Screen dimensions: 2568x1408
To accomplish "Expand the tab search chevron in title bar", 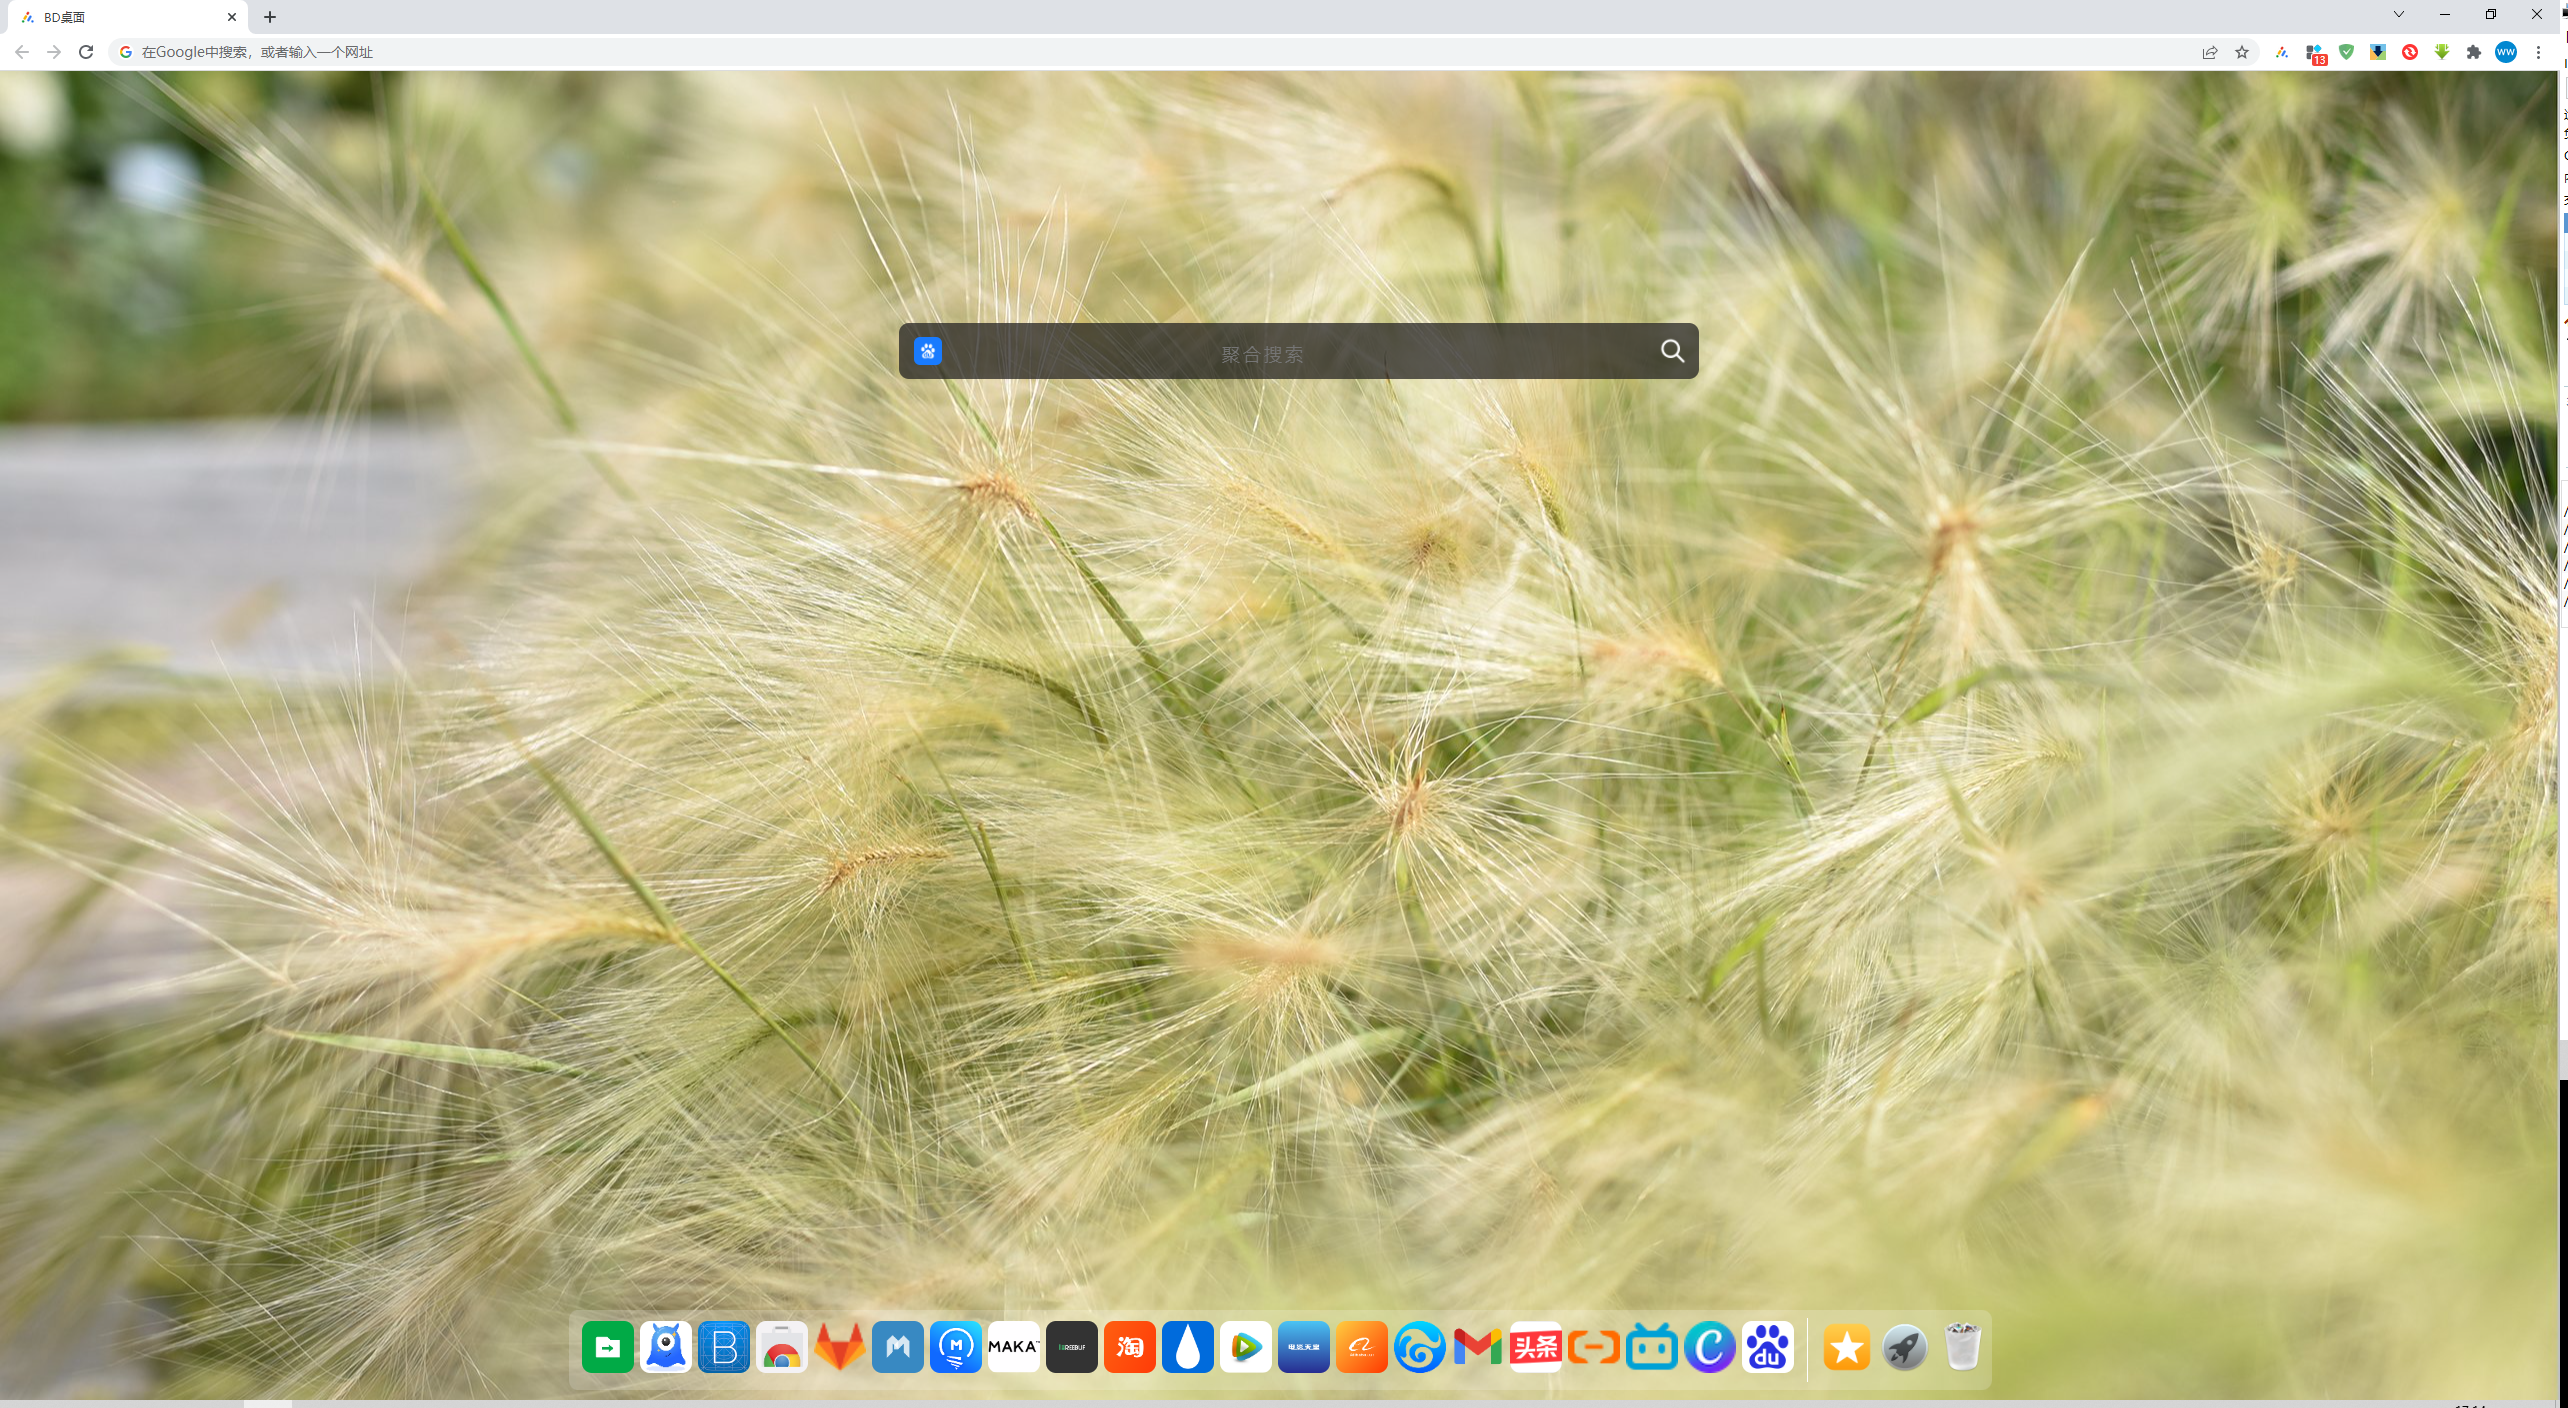I will pos(2398,15).
